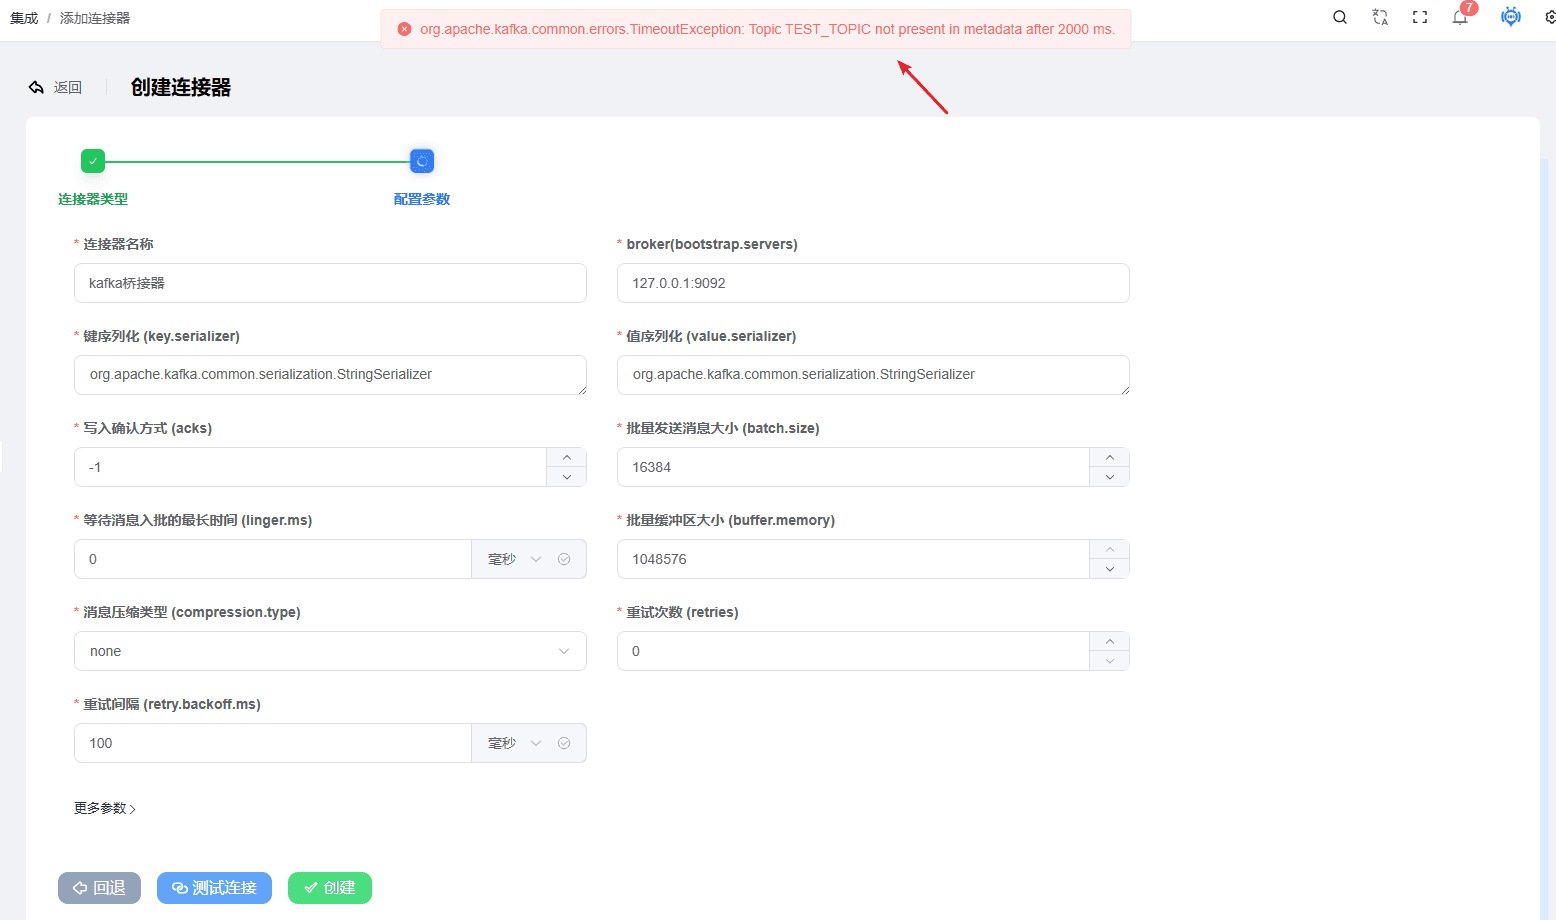The height and width of the screenshot is (920, 1556).
Task: Focus the key.serializer text area
Action: pos(330,375)
